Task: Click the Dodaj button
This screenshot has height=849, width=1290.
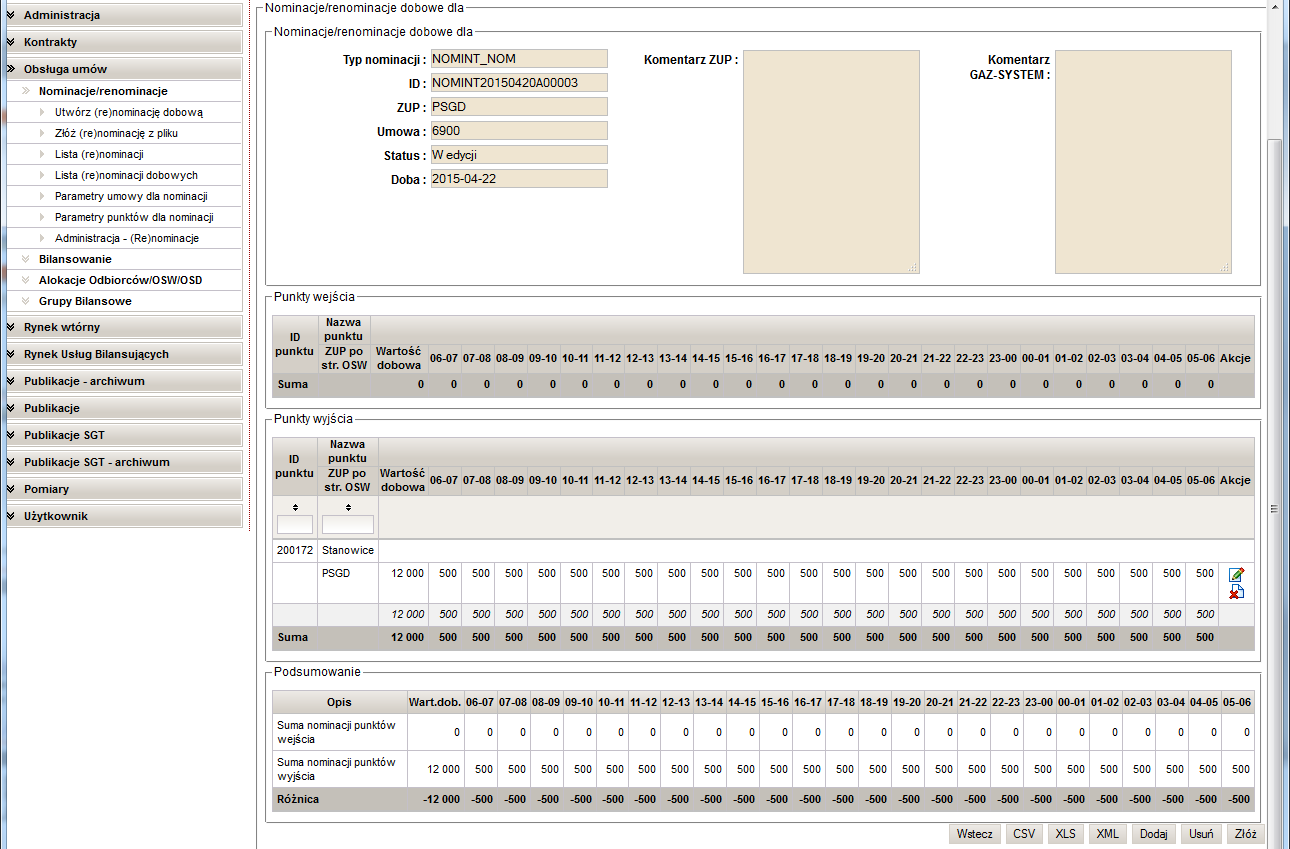Action: click(1154, 834)
